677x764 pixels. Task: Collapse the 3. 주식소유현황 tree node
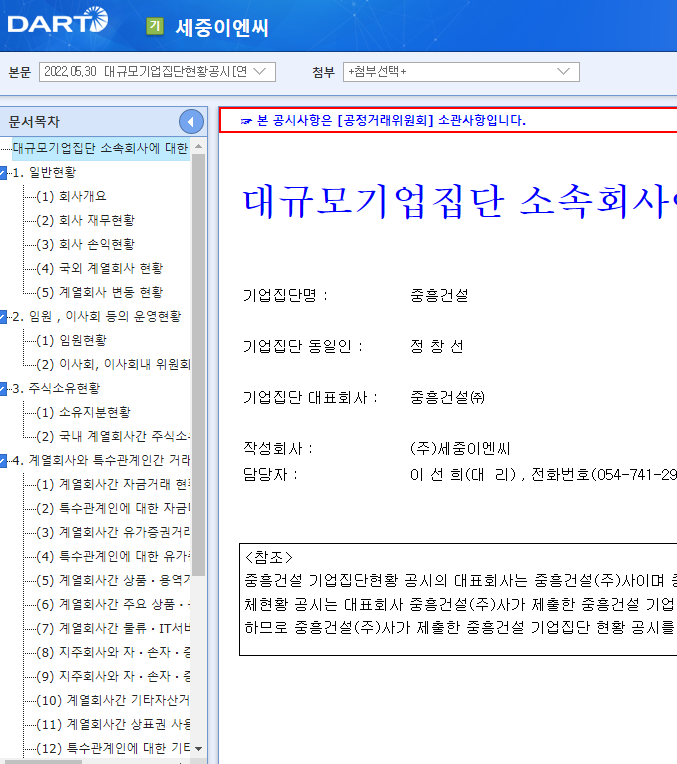coord(3,388)
